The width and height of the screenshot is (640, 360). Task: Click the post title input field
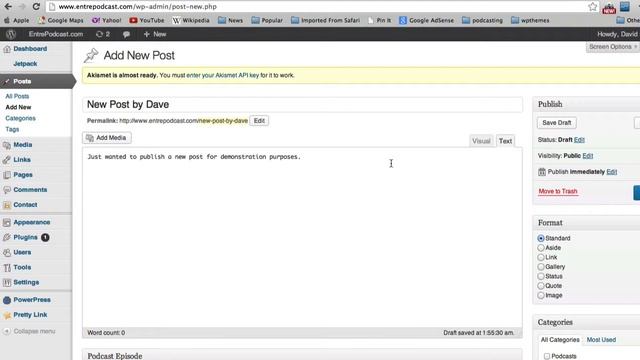[302, 104]
